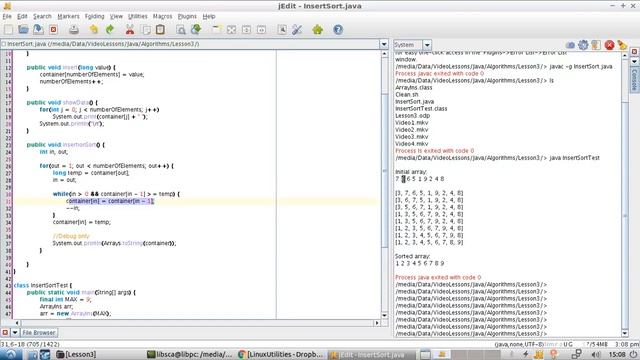Open the Folding menu
The height and width of the screenshot is (360, 640).
click(95, 16)
